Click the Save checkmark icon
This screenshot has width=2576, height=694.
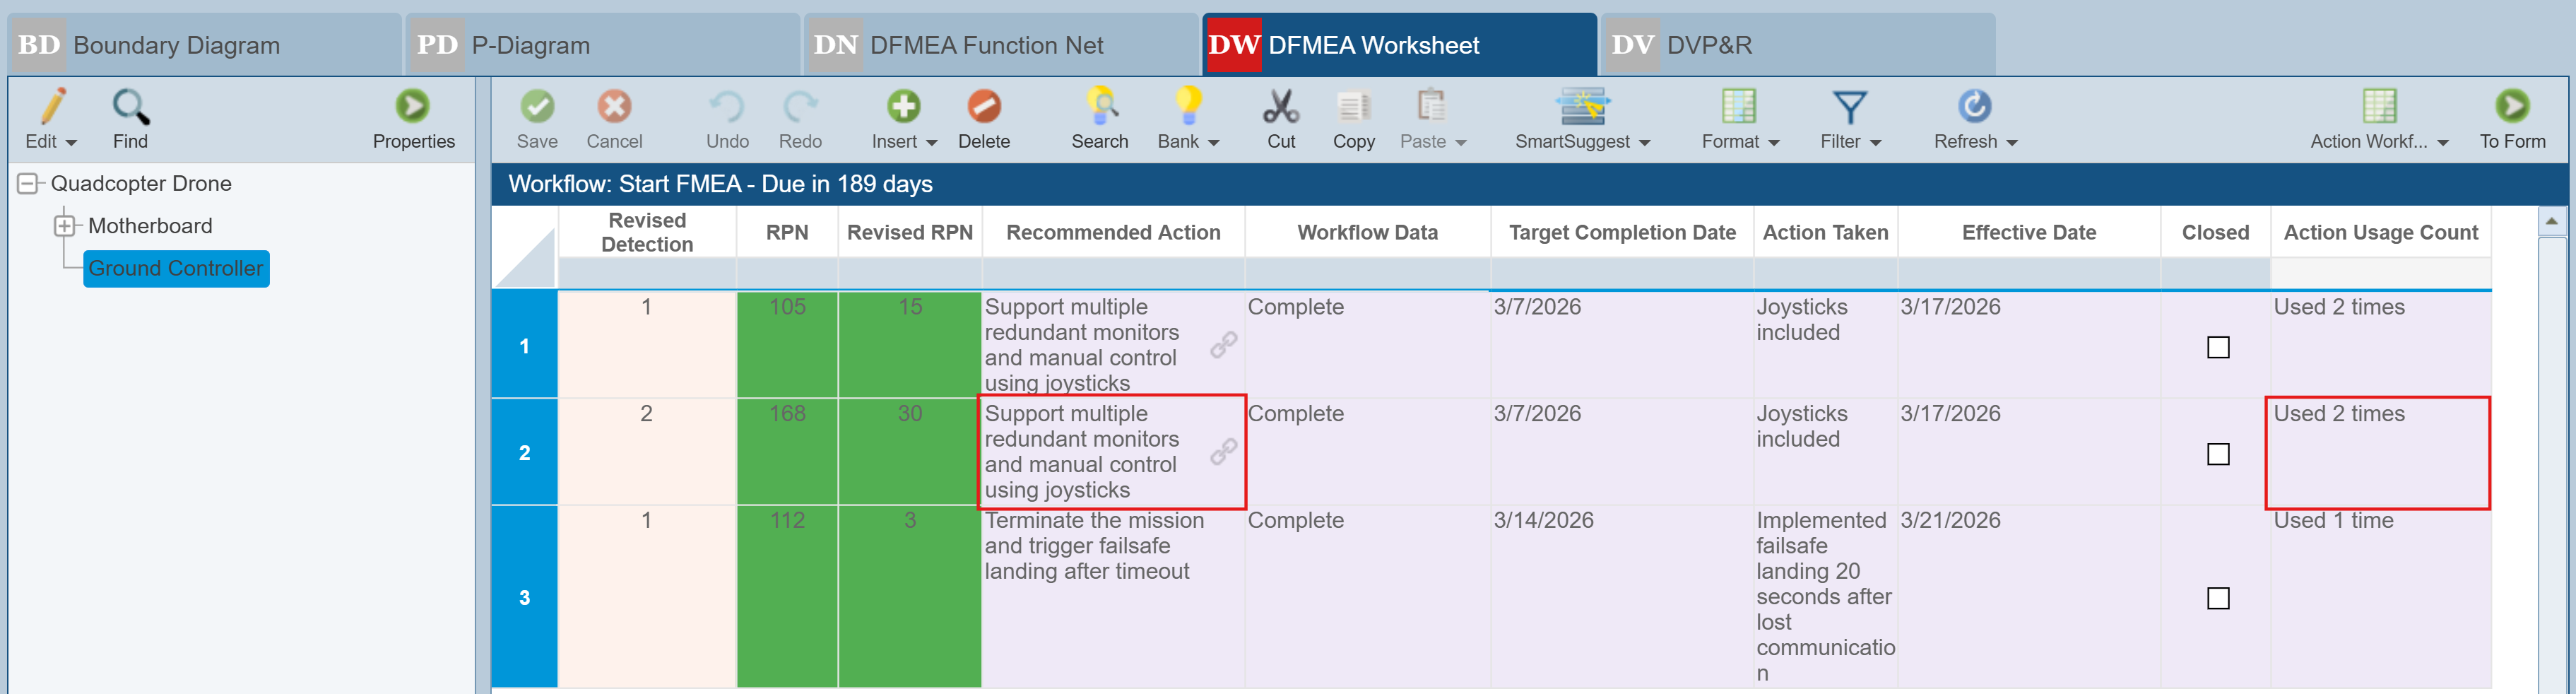[x=537, y=107]
